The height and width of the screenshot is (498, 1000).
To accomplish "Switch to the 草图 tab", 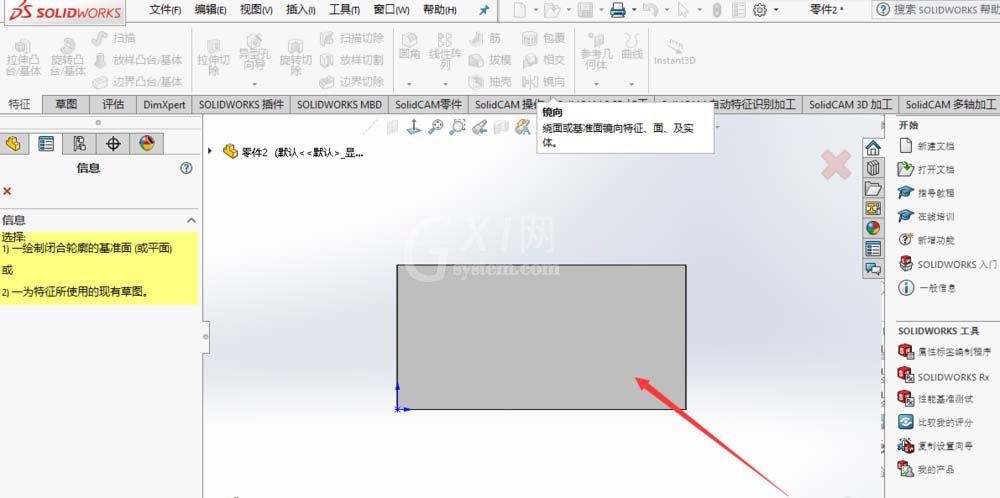I will [x=66, y=105].
